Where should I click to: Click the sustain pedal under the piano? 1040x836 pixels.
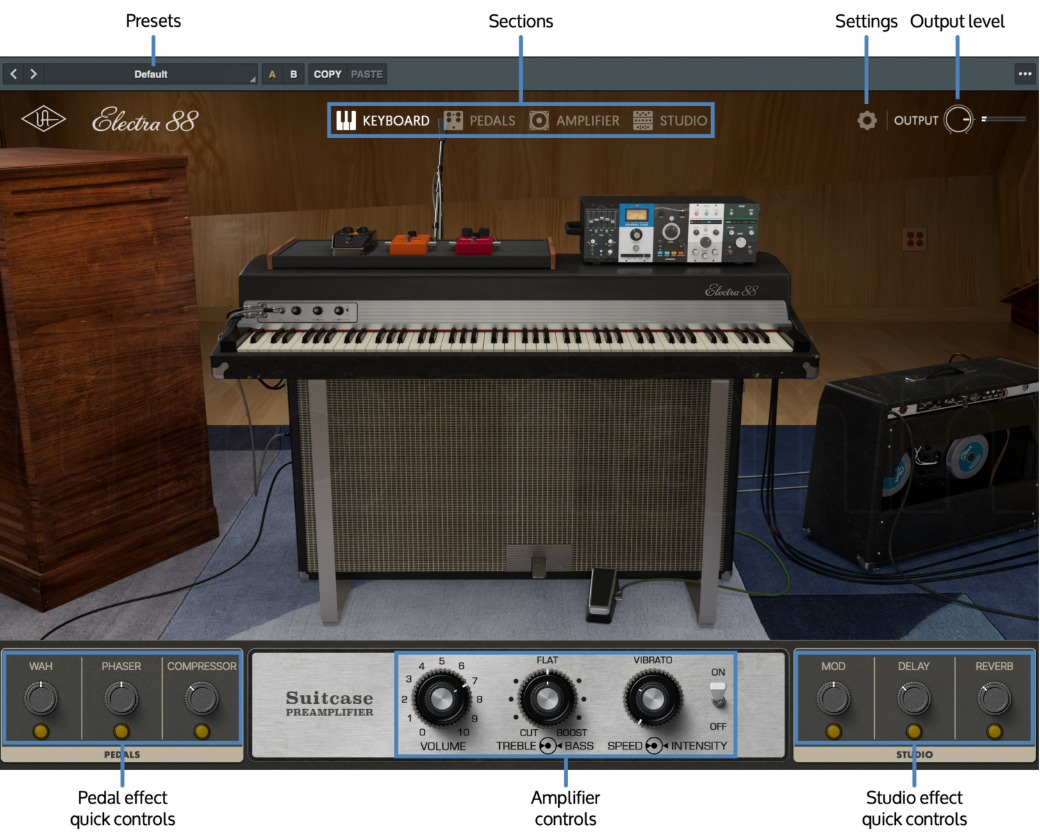(x=538, y=565)
